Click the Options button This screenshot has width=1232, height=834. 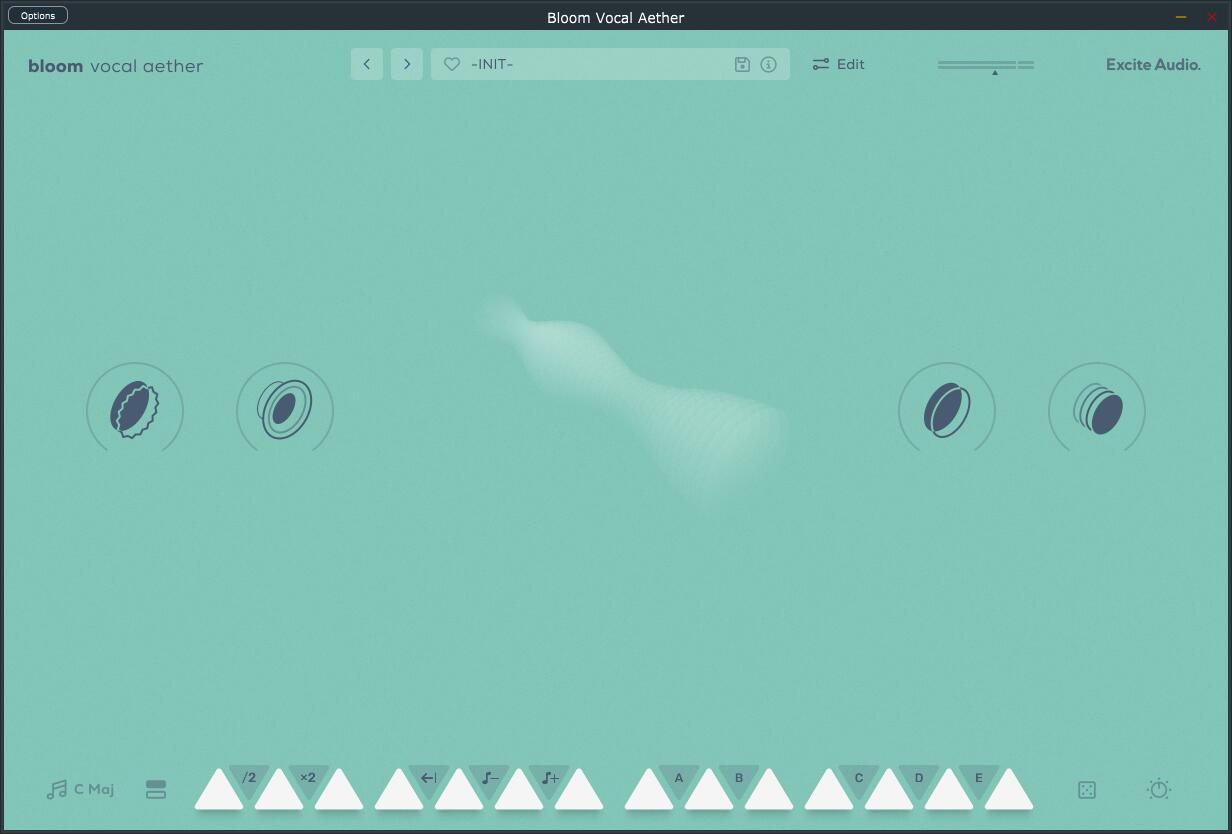tap(37, 15)
